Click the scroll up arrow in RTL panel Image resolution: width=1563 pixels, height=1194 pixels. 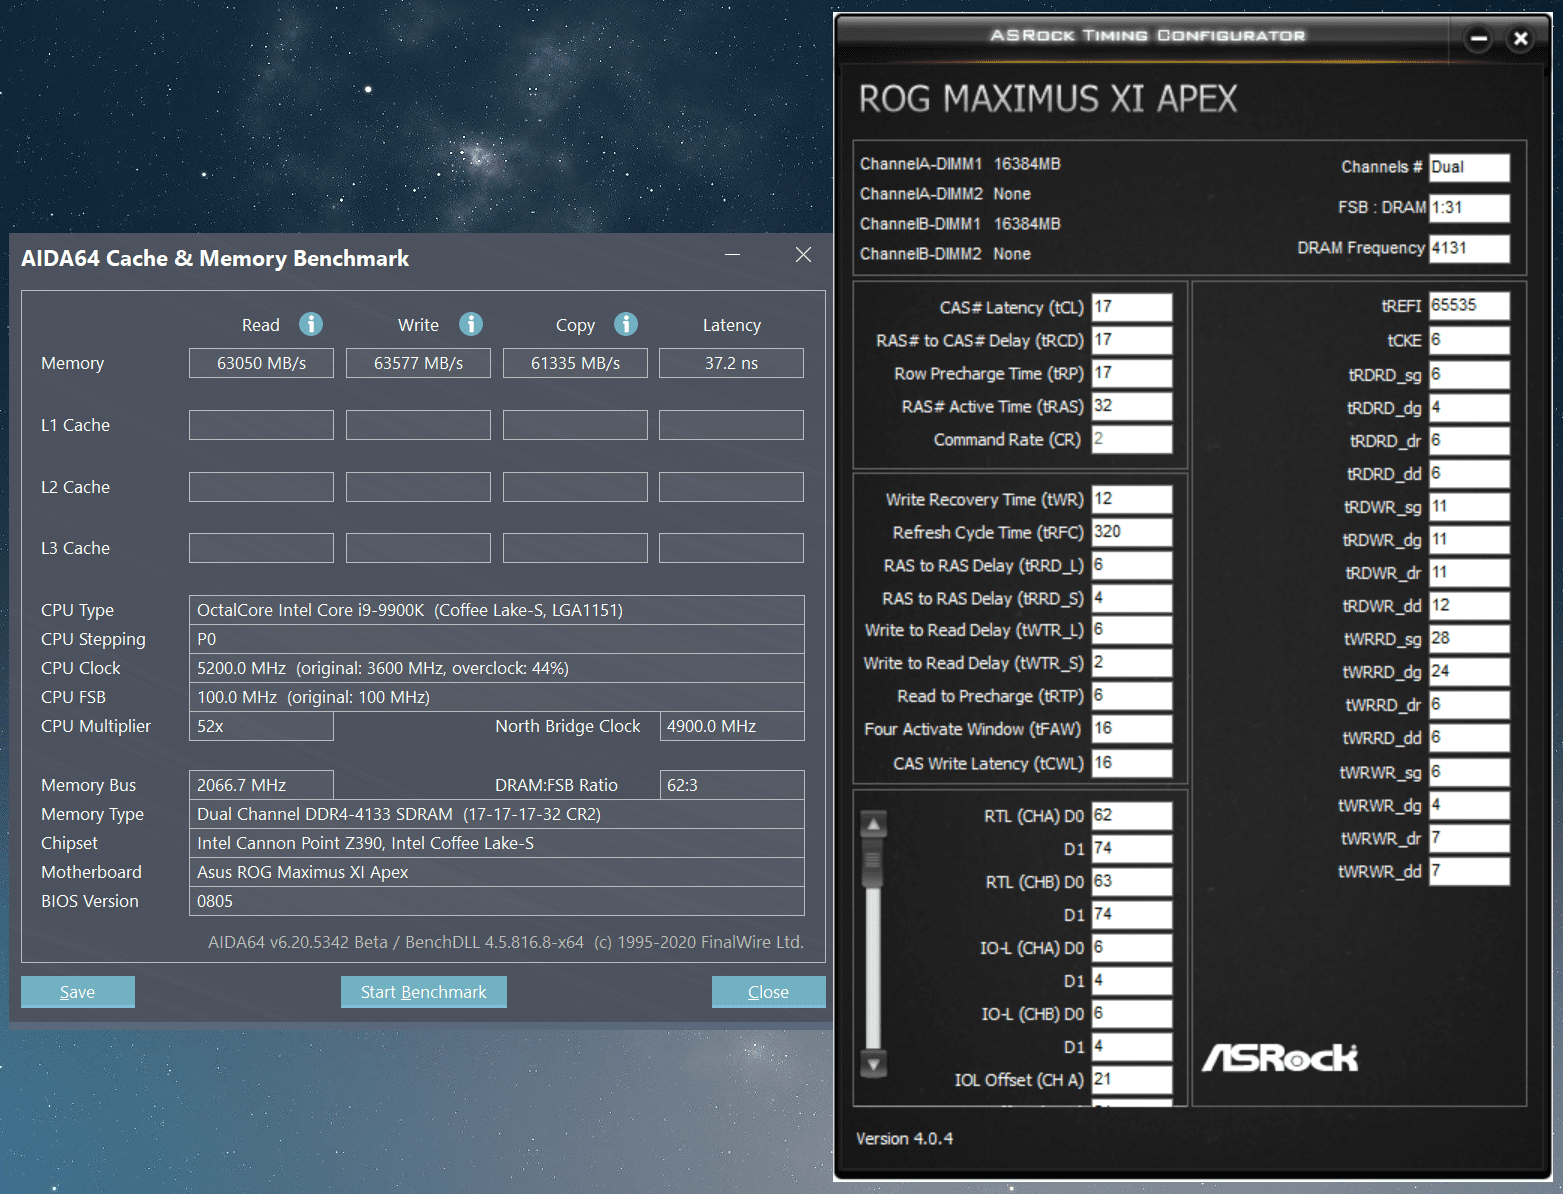[x=874, y=824]
